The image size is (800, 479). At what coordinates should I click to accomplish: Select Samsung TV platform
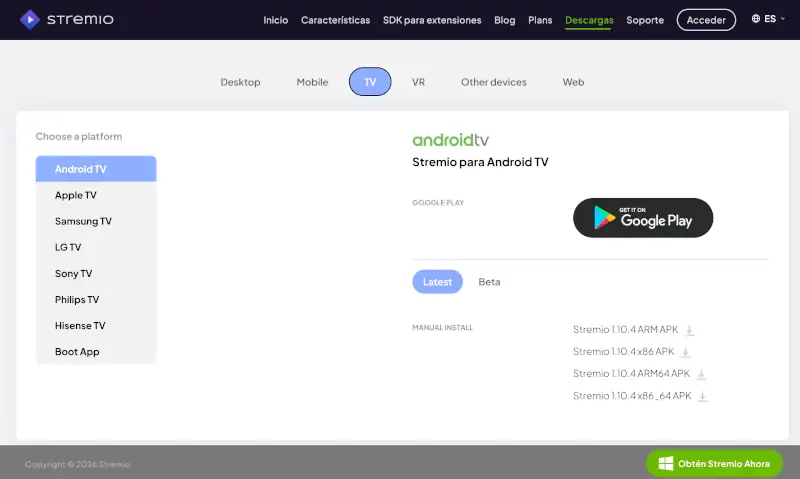click(96, 221)
